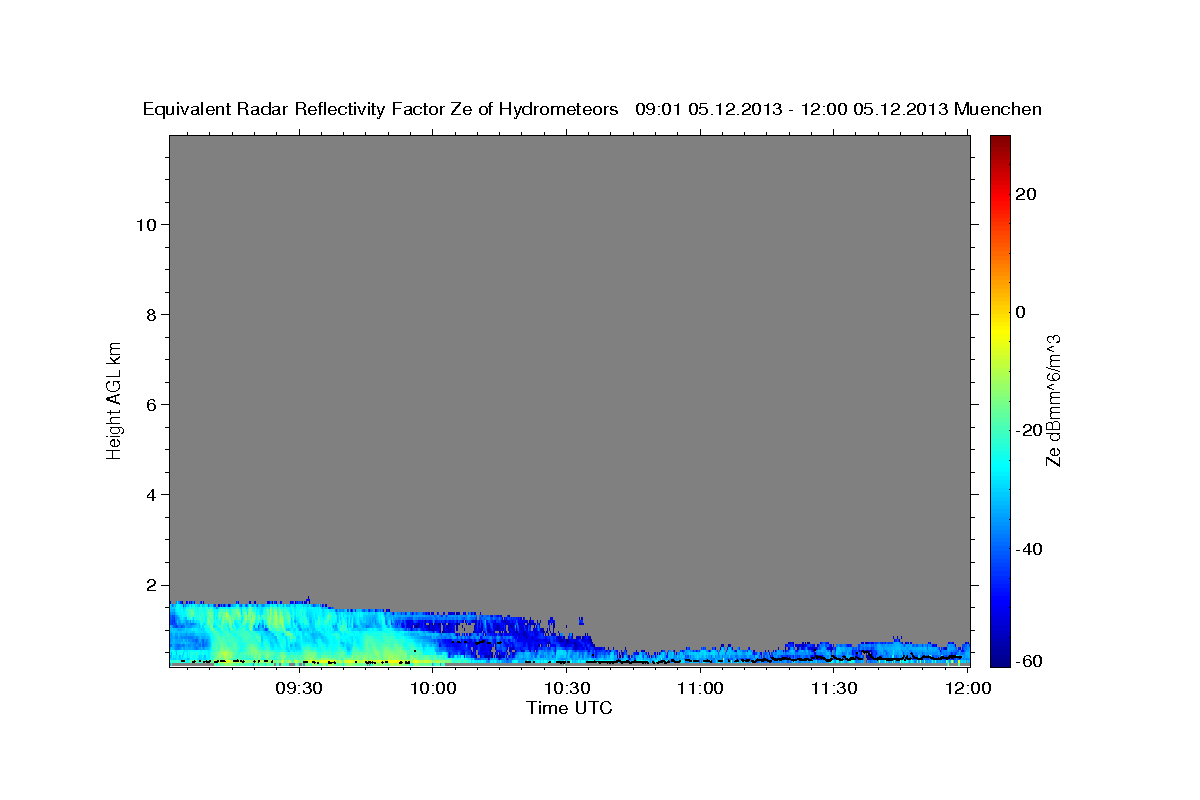Click the 11:00 time tick label

[x=700, y=688]
